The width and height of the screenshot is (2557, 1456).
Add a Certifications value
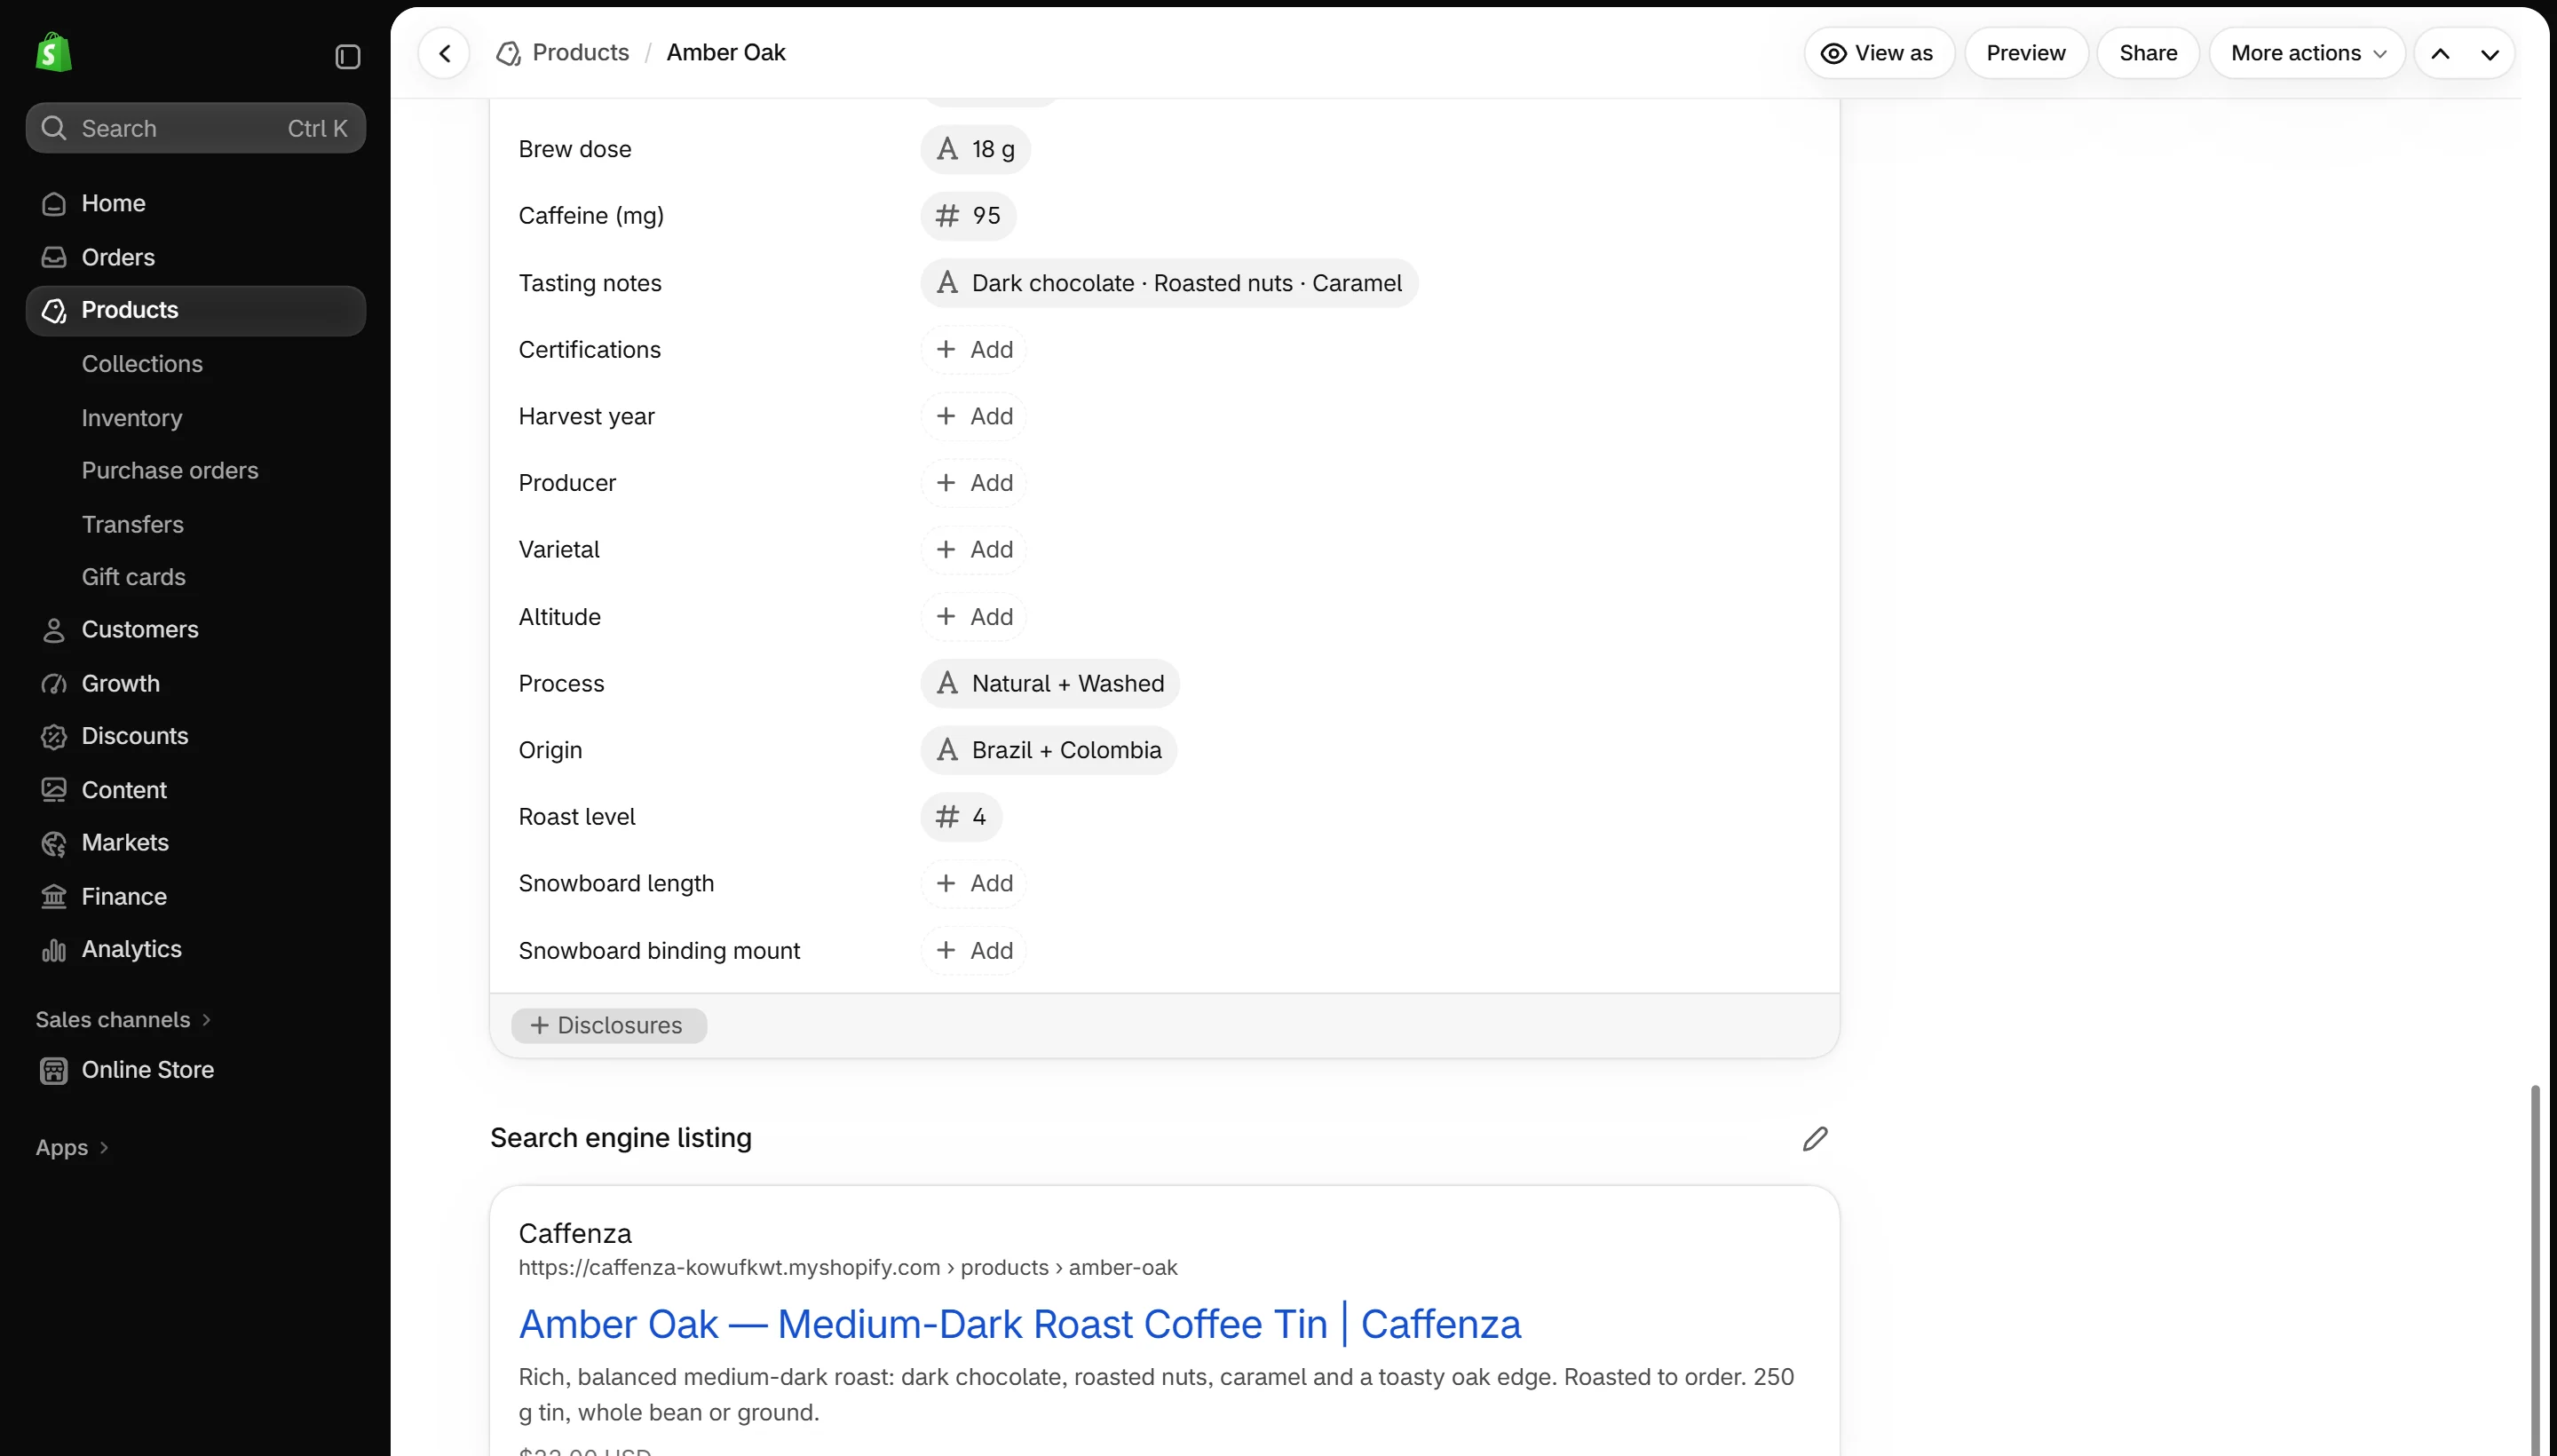tap(974, 350)
